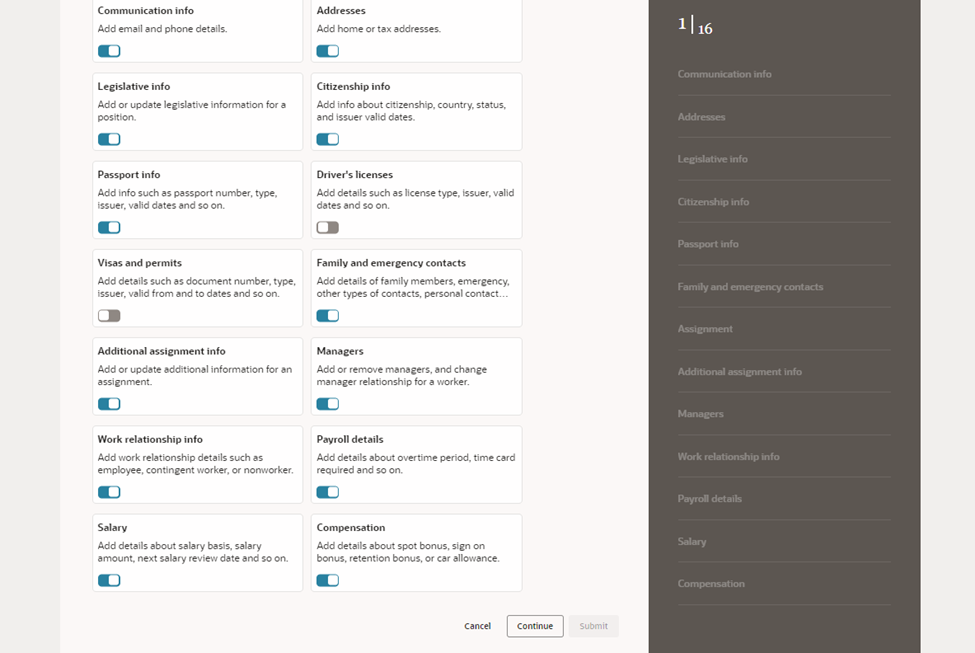Disable the Passport info toggle
Image resolution: width=975 pixels, height=653 pixels.
(109, 227)
